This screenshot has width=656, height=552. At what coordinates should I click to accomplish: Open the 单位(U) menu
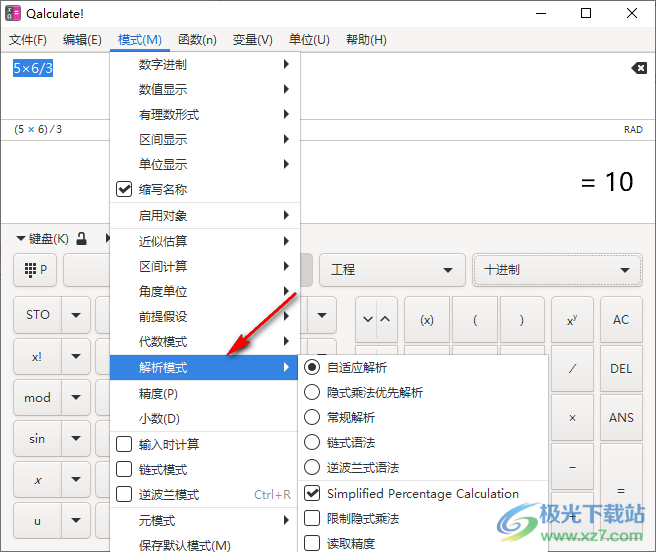(x=309, y=40)
